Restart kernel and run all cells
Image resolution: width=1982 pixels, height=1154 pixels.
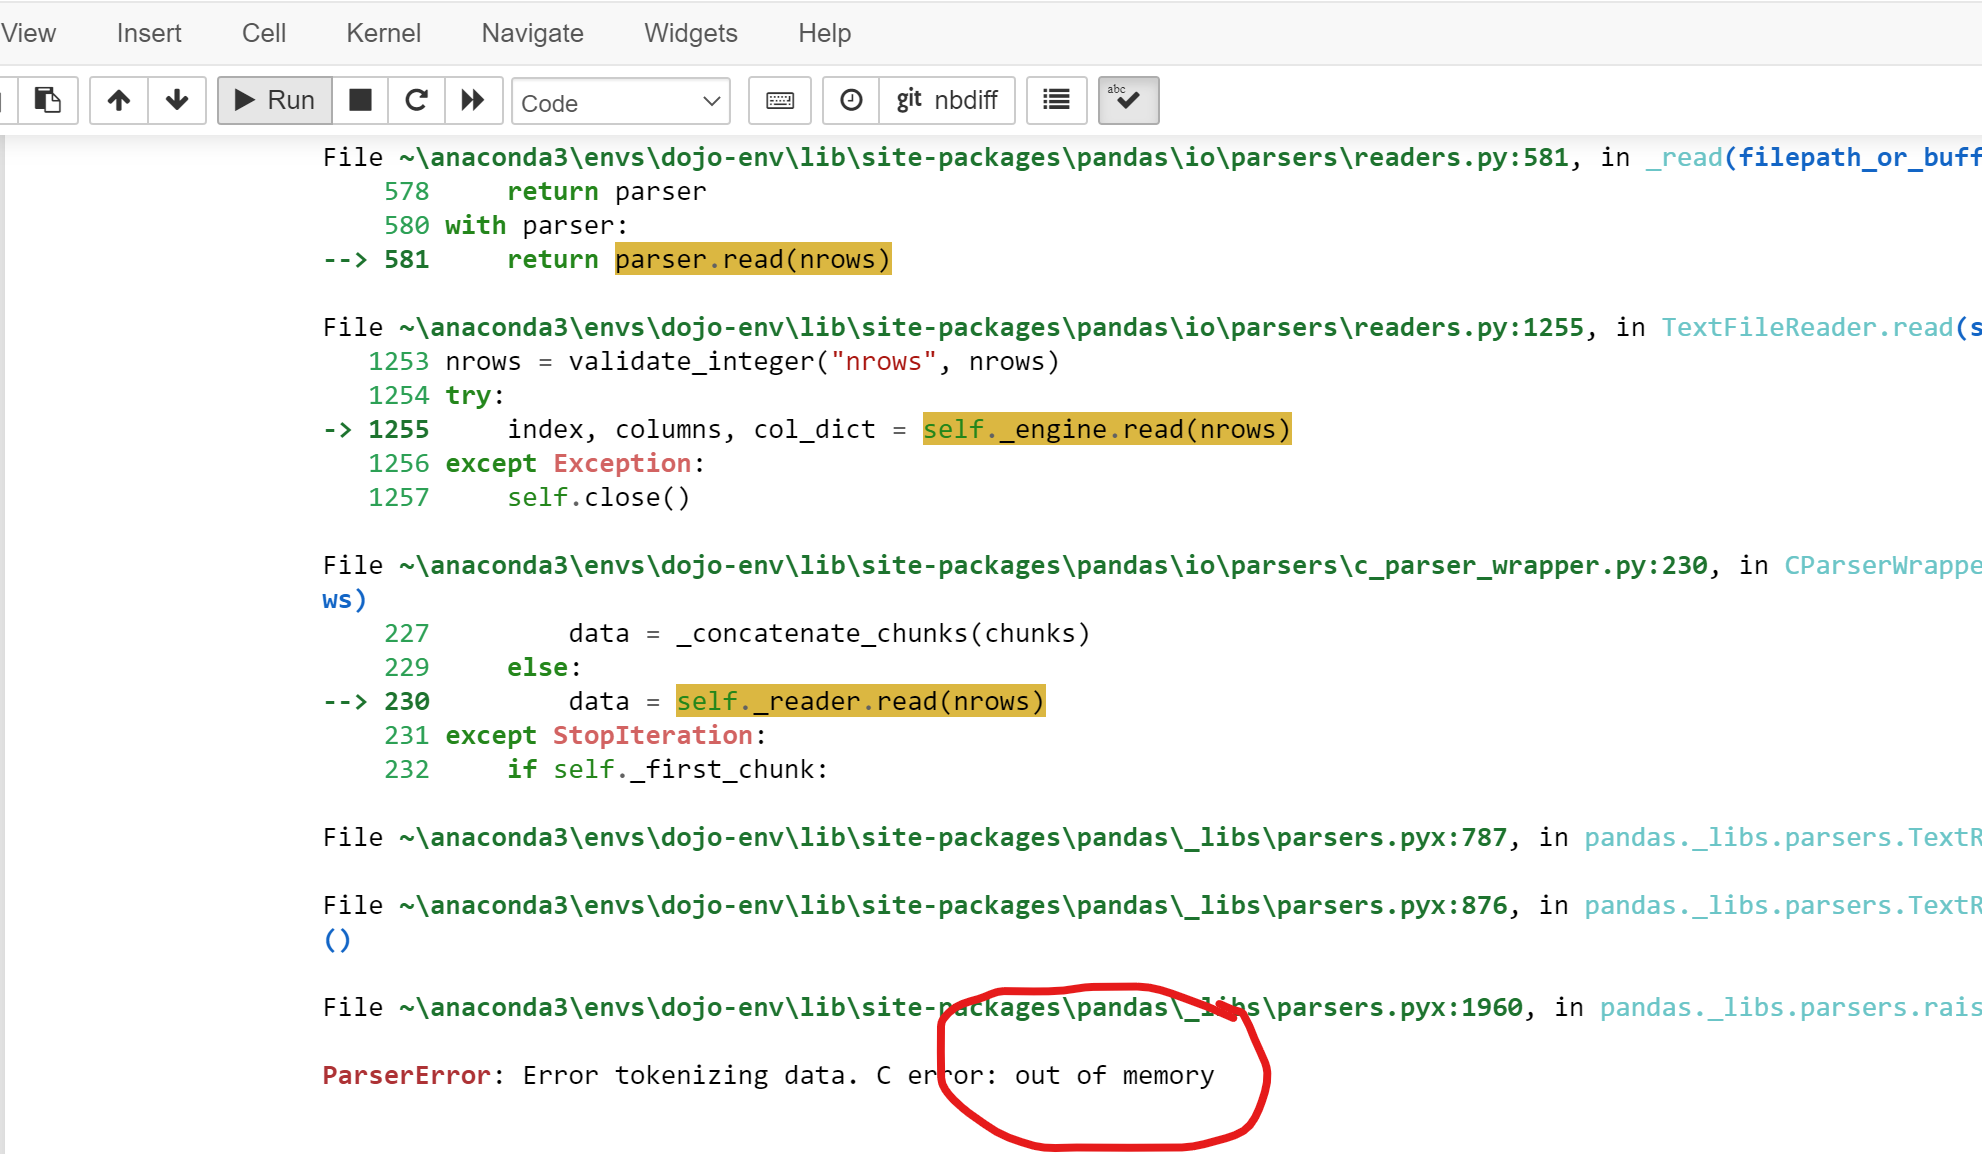473,100
